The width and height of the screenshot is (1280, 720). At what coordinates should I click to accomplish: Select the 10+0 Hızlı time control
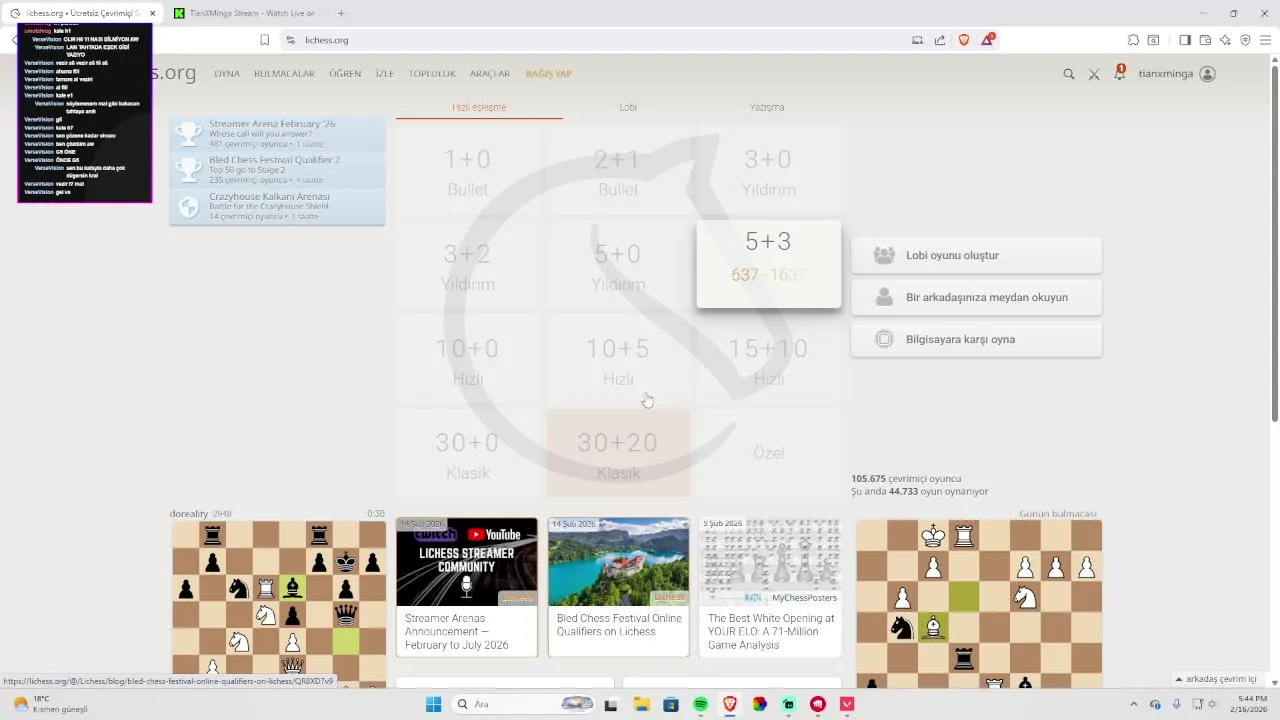[x=467, y=361]
